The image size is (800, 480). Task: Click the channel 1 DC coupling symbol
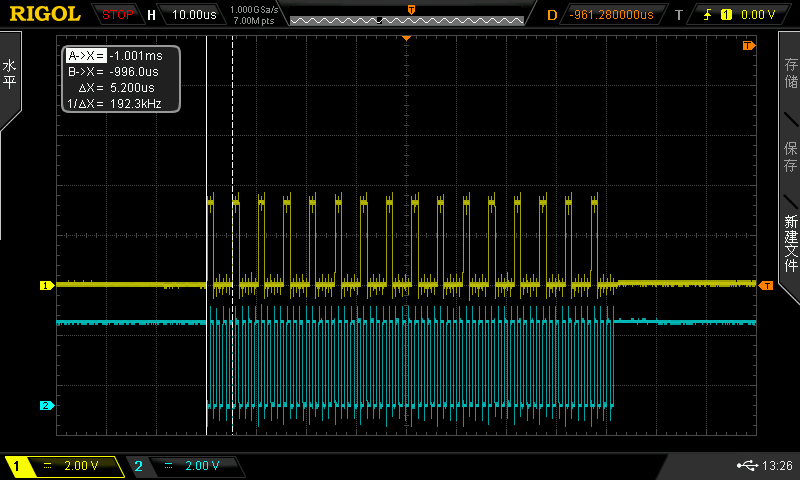[47, 466]
